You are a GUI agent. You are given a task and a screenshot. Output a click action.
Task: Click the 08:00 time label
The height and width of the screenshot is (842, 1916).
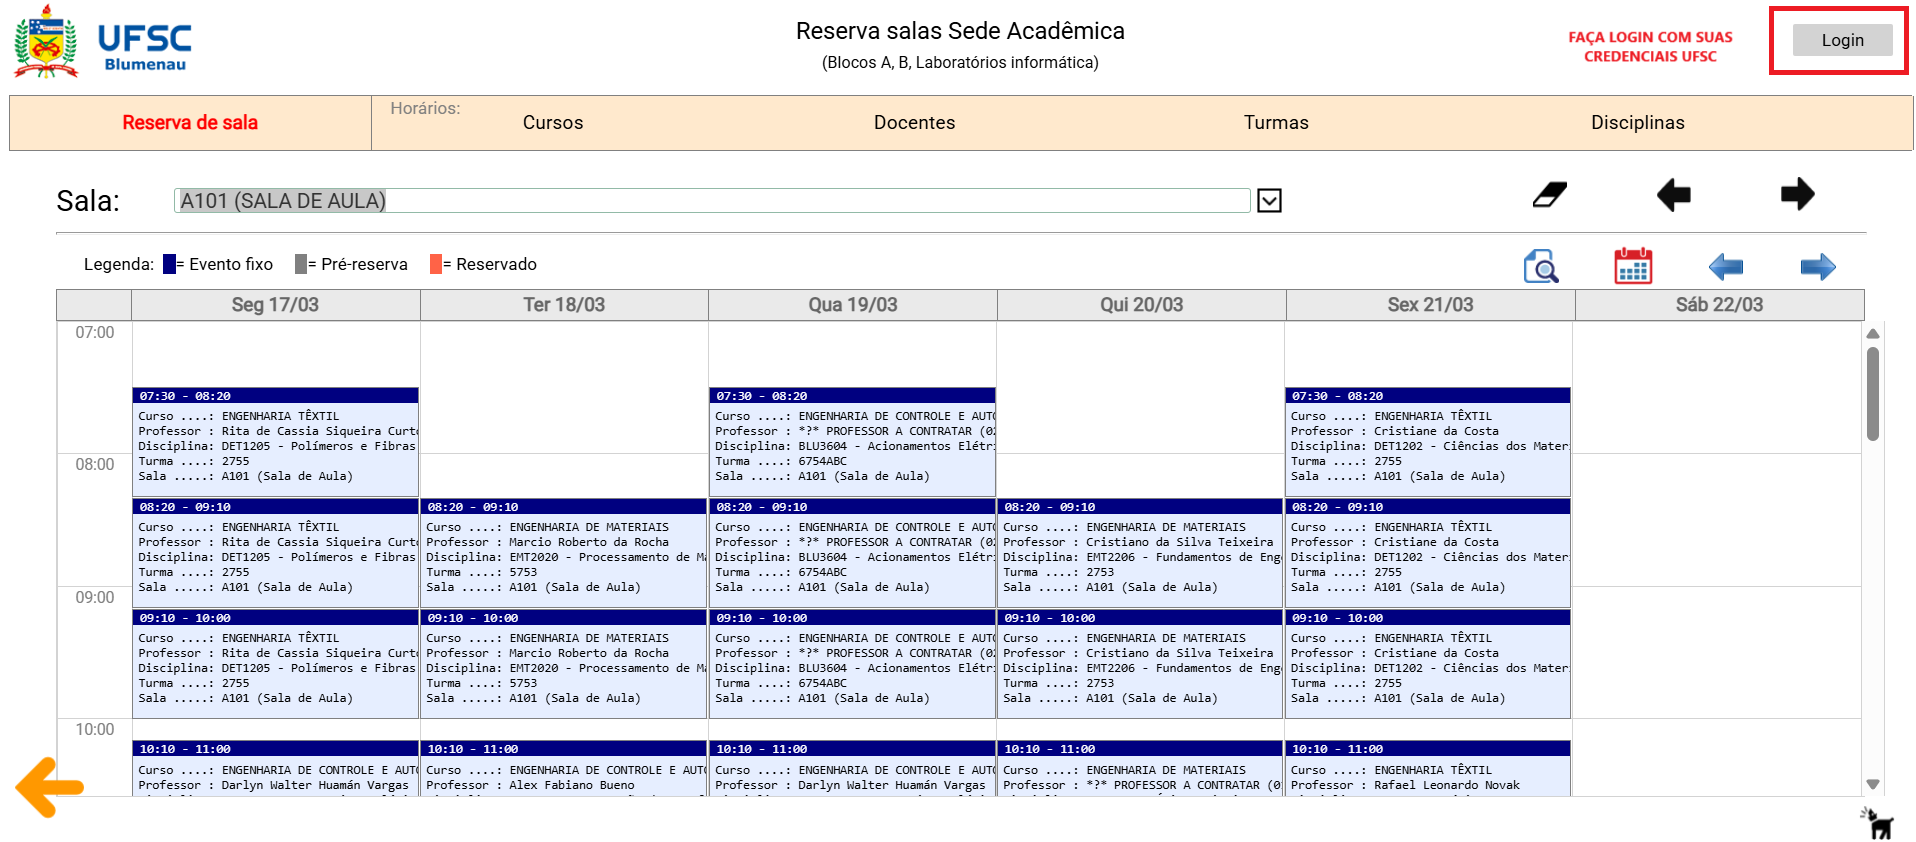95,464
